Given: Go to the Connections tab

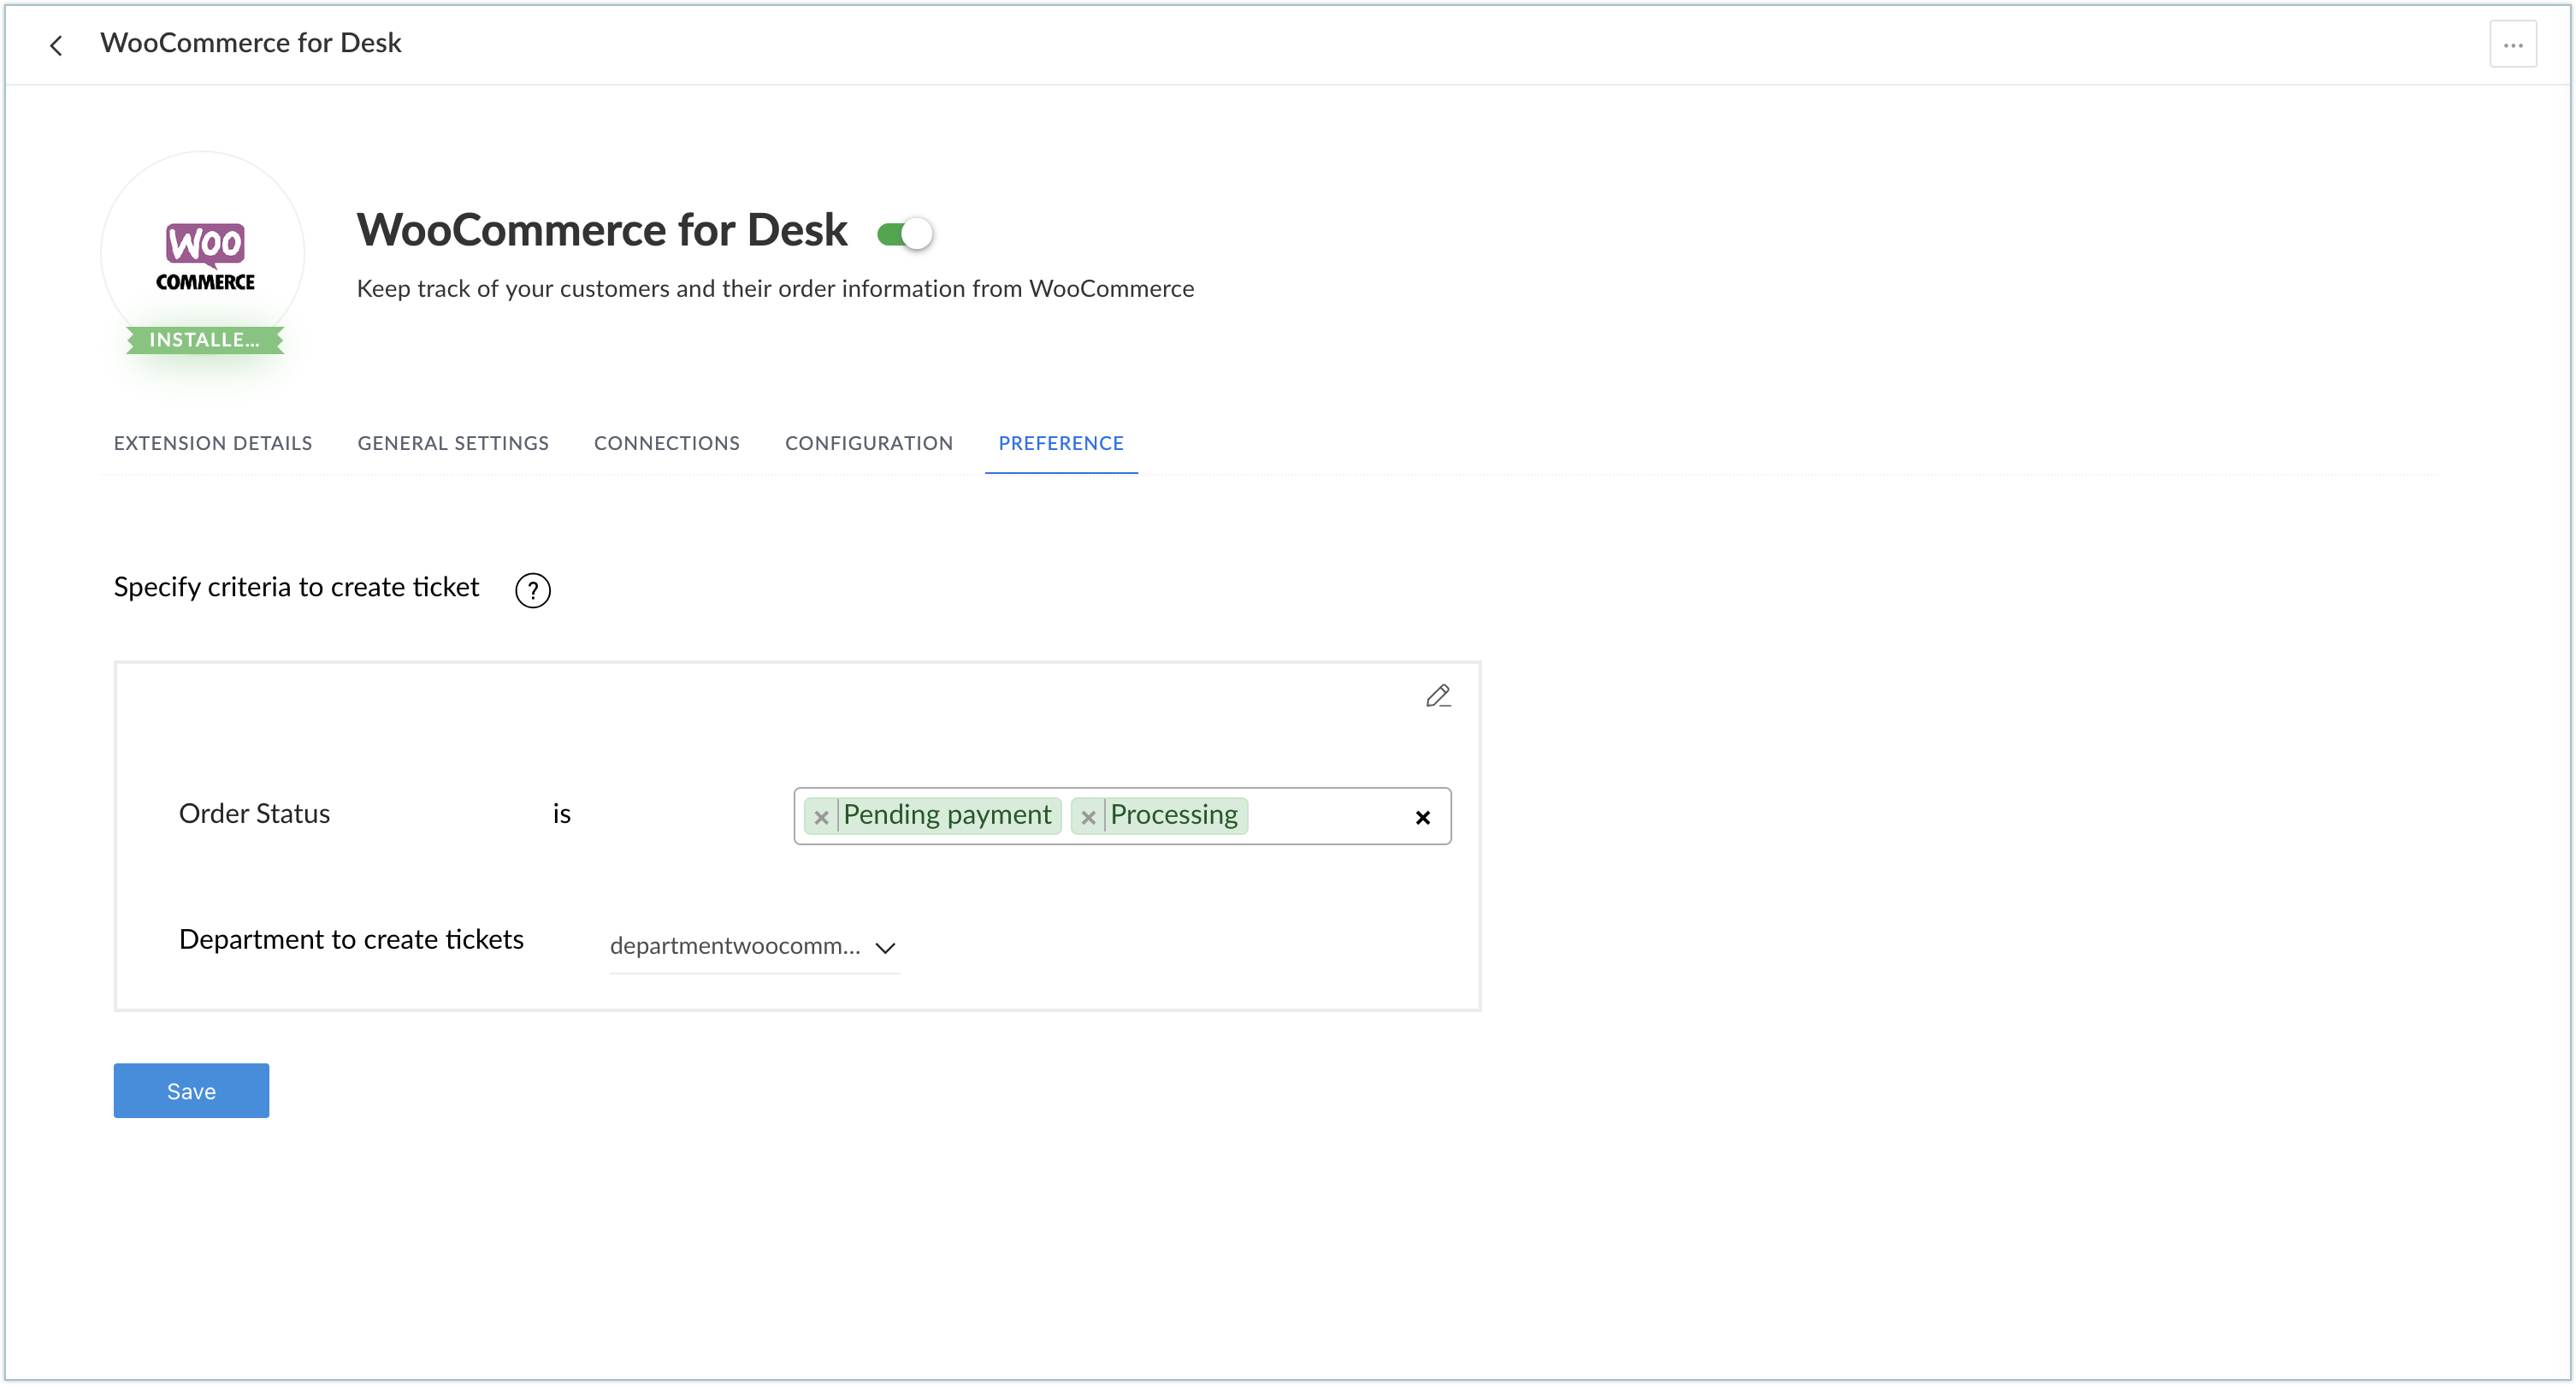Looking at the screenshot, I should 667,443.
